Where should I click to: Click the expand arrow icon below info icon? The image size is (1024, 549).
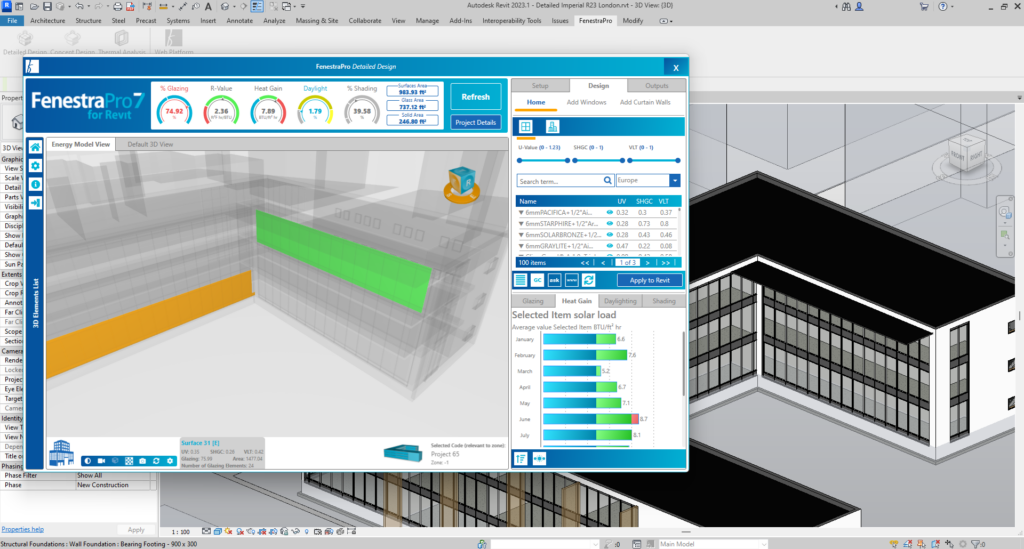[x=35, y=203]
